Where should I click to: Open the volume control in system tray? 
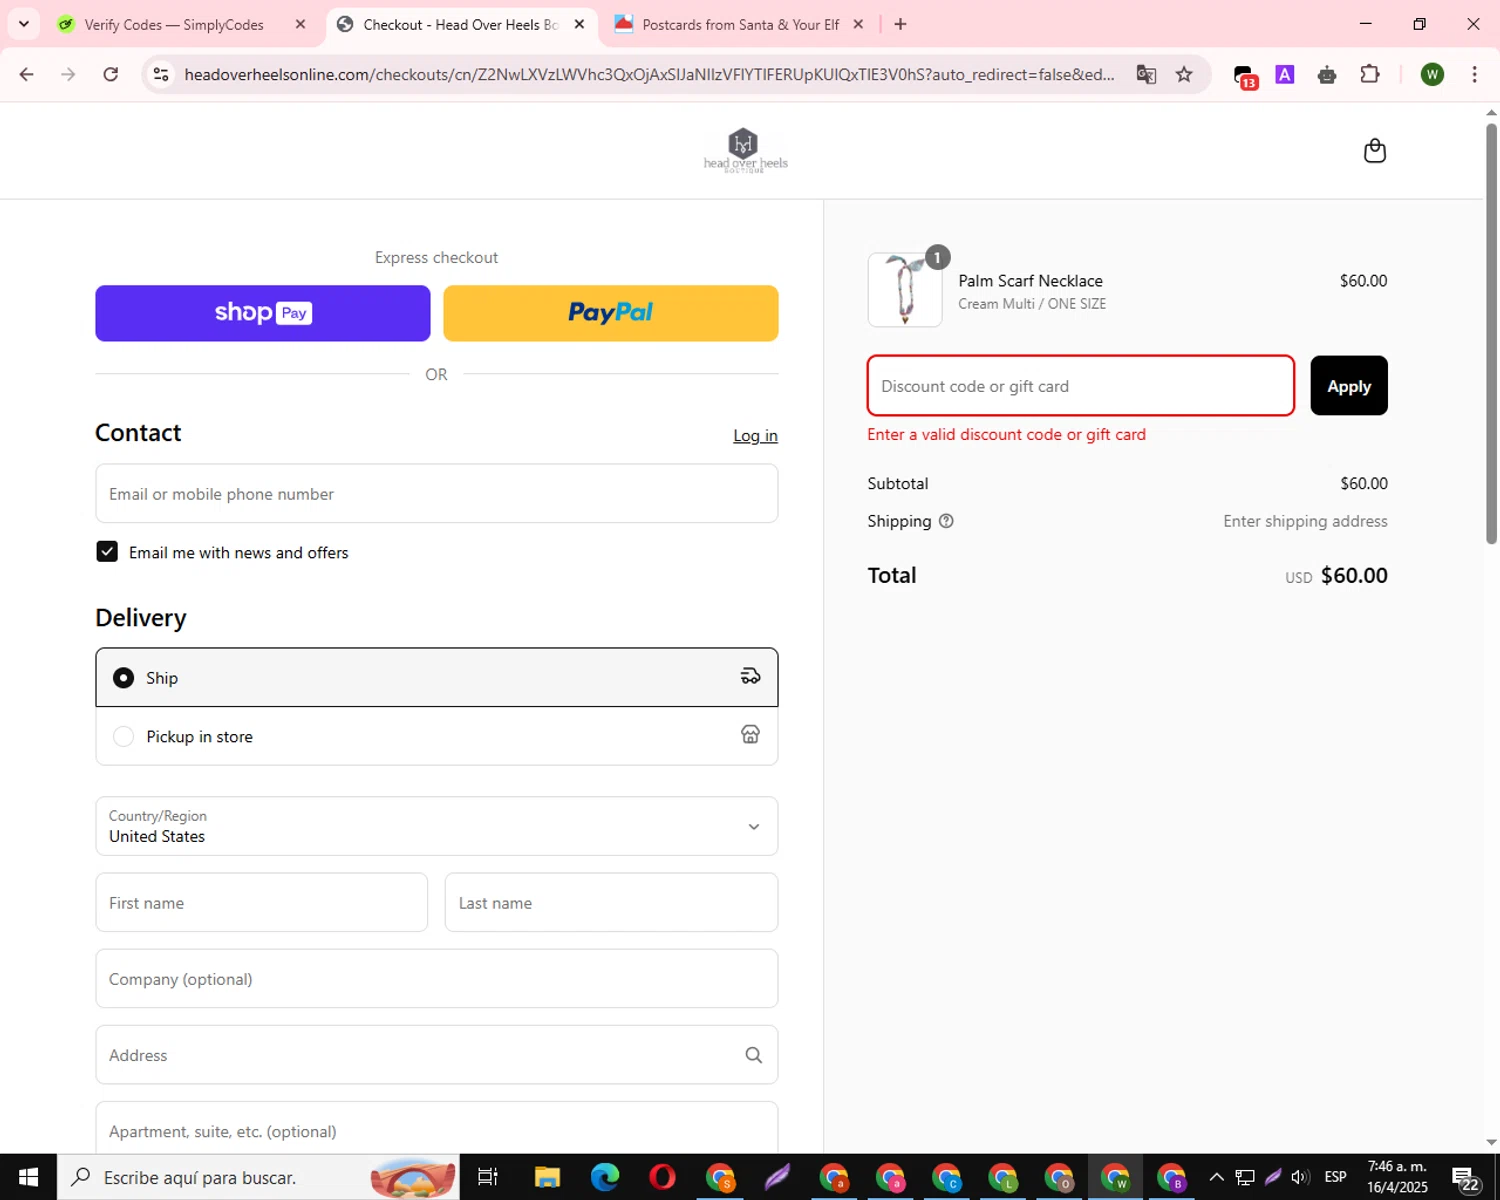[1301, 1177]
